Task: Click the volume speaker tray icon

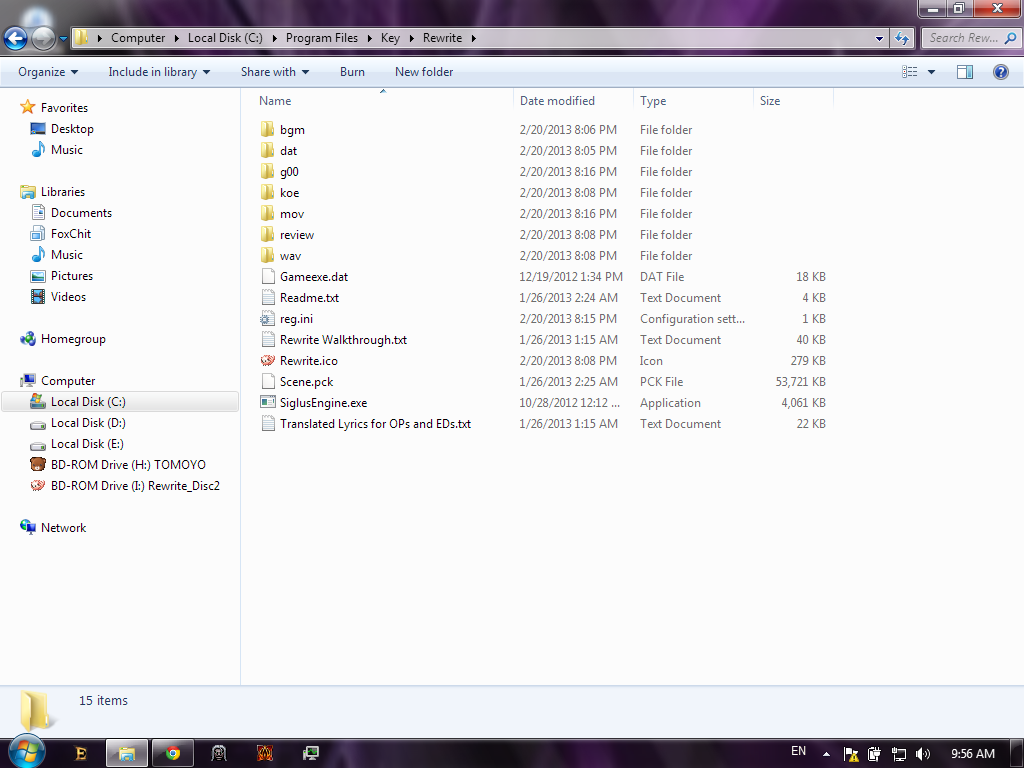Action: pos(922,754)
